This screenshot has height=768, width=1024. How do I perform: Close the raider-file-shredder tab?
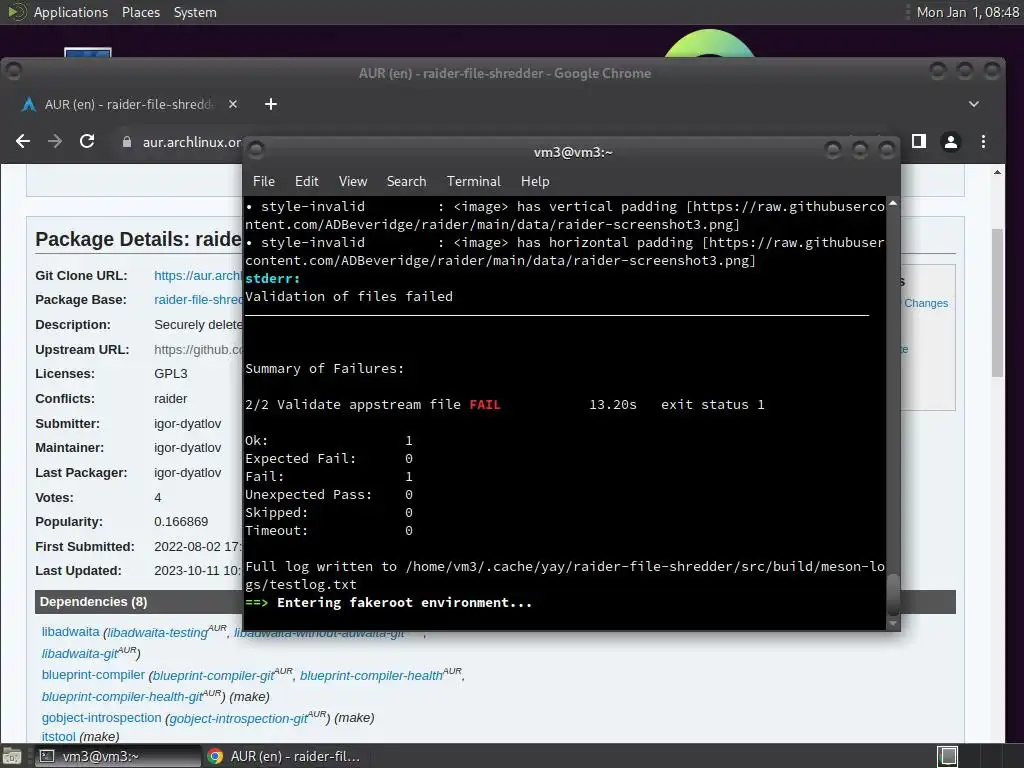(x=233, y=104)
